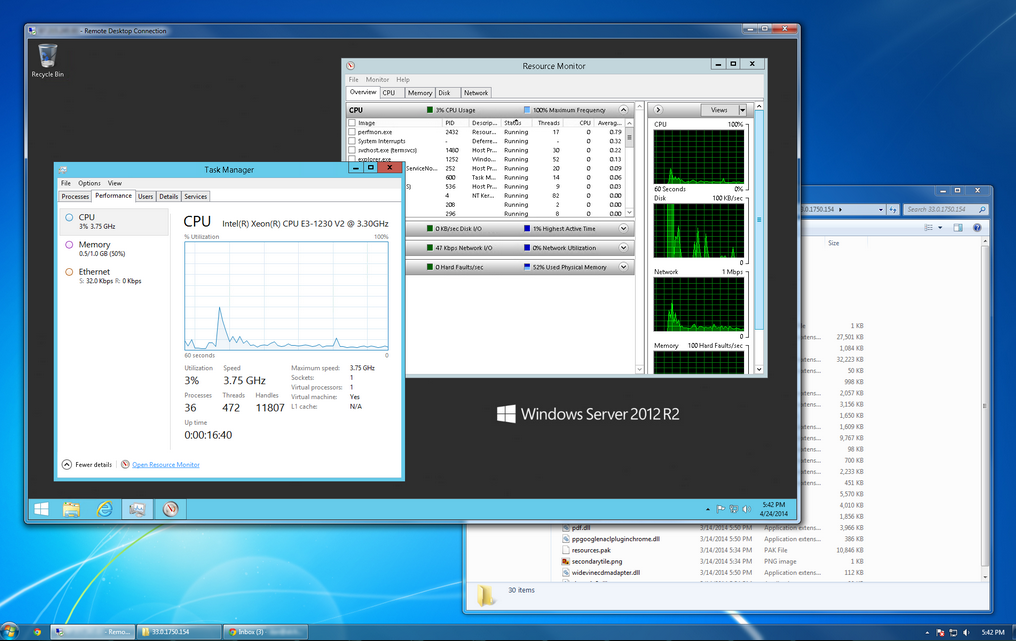
Task: Click the Open Resource Monitor gauge icon
Action: [125, 464]
